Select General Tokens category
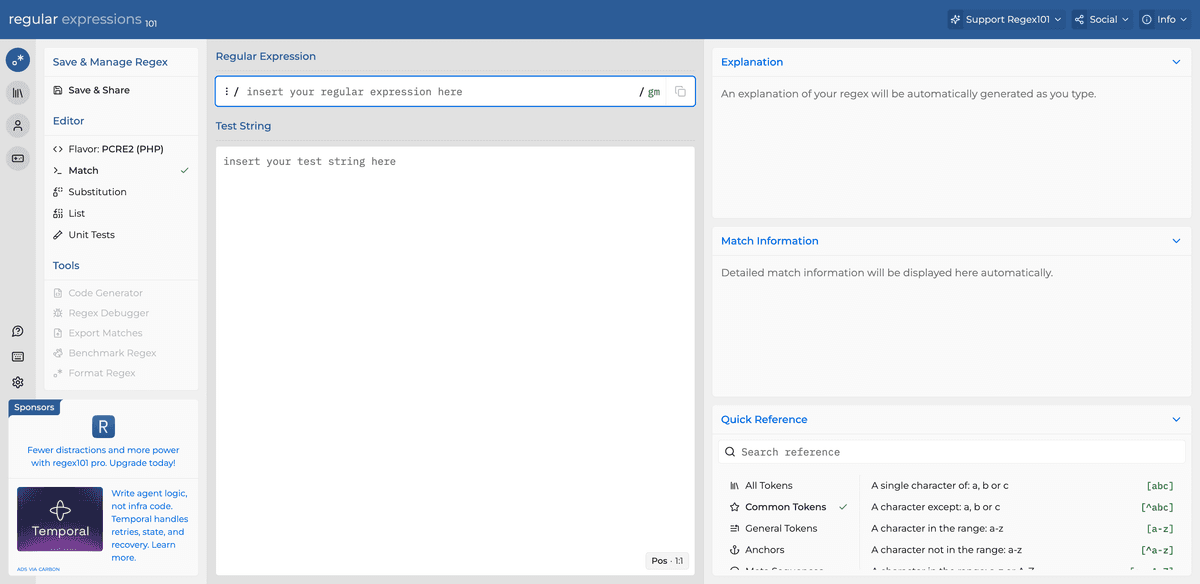The image size is (1200, 584). coord(788,529)
